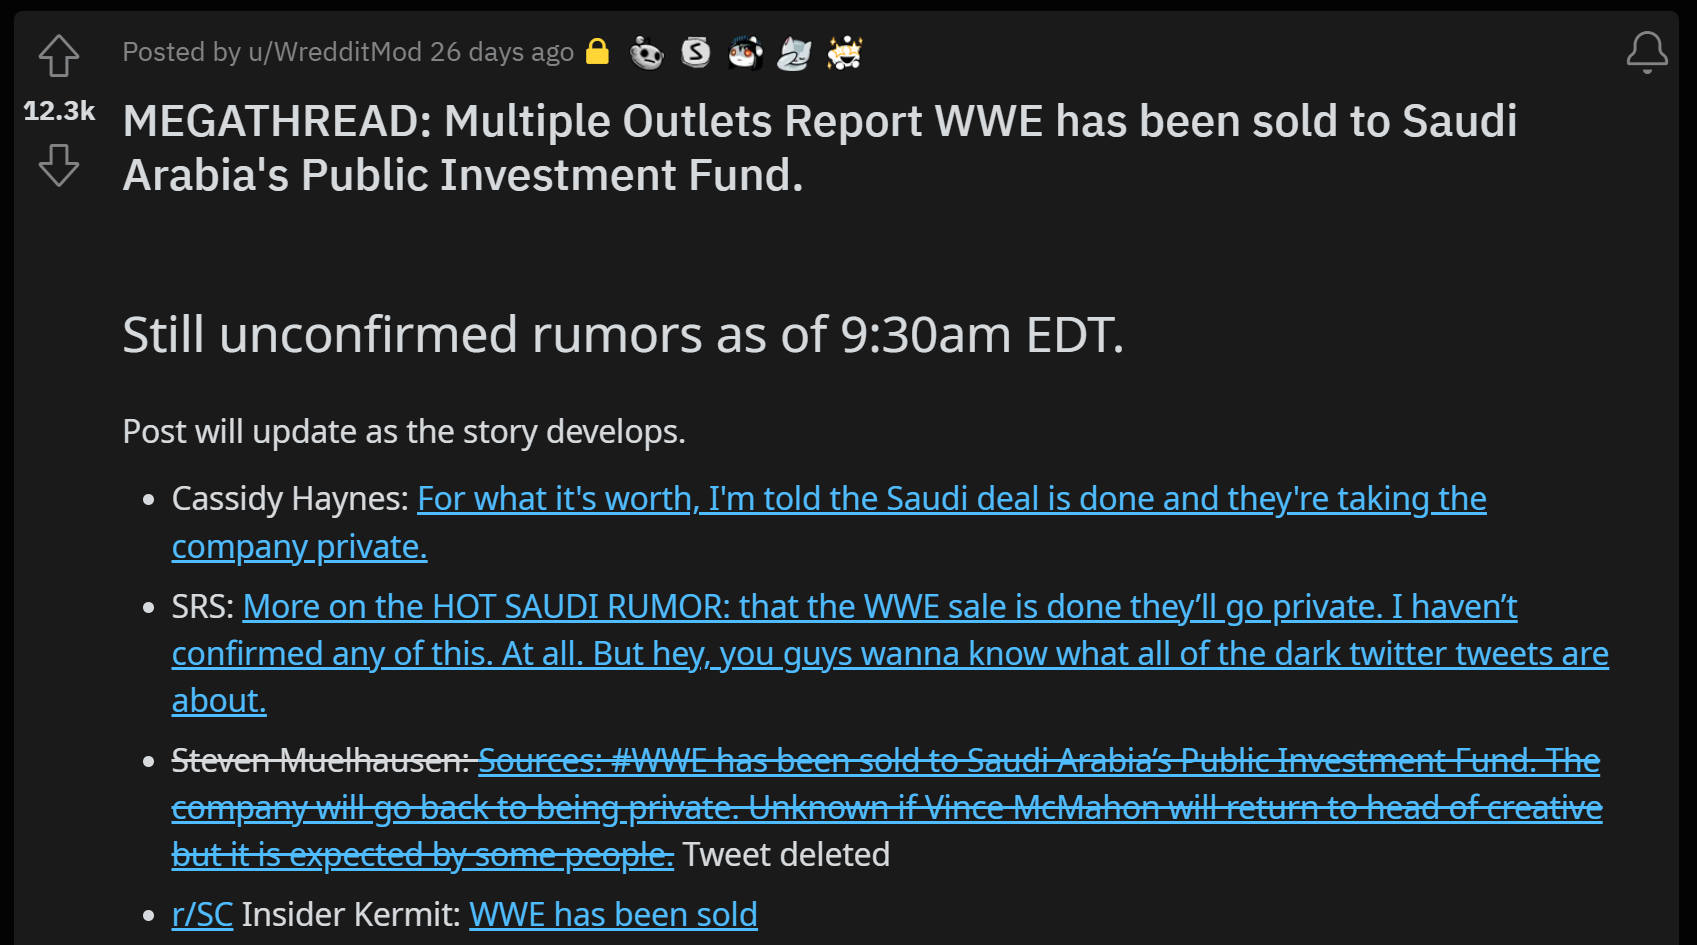Screen dimensions: 1697x945
Task: Upvote the WWE megathread post
Action: pos(59,56)
